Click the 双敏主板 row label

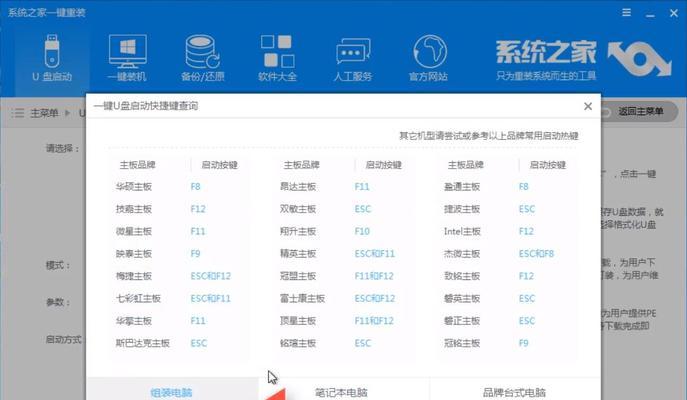pos(298,209)
